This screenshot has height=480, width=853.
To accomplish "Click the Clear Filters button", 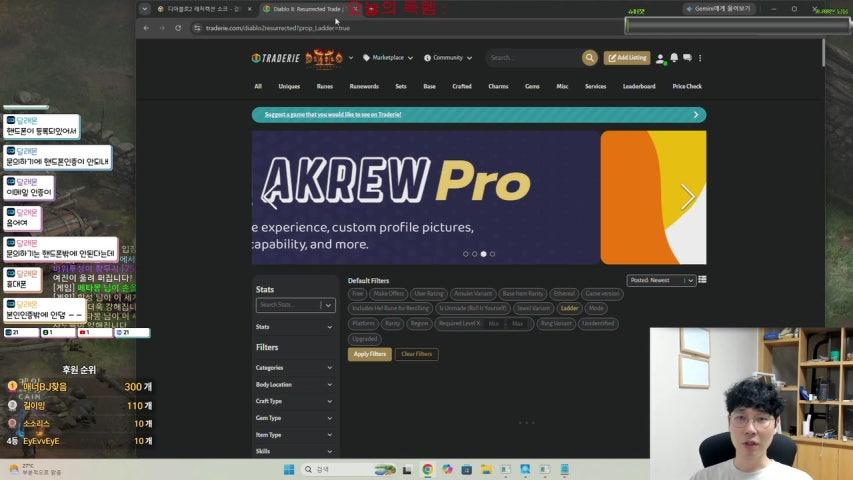I will click(x=417, y=354).
